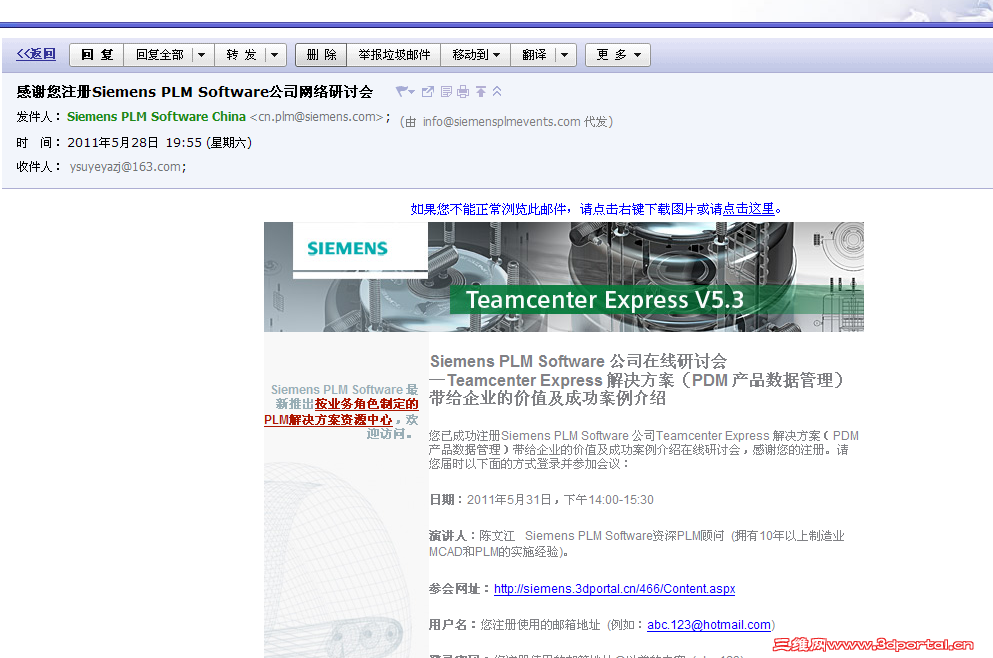Click the abc.123@hotmail.com example link

709,625
